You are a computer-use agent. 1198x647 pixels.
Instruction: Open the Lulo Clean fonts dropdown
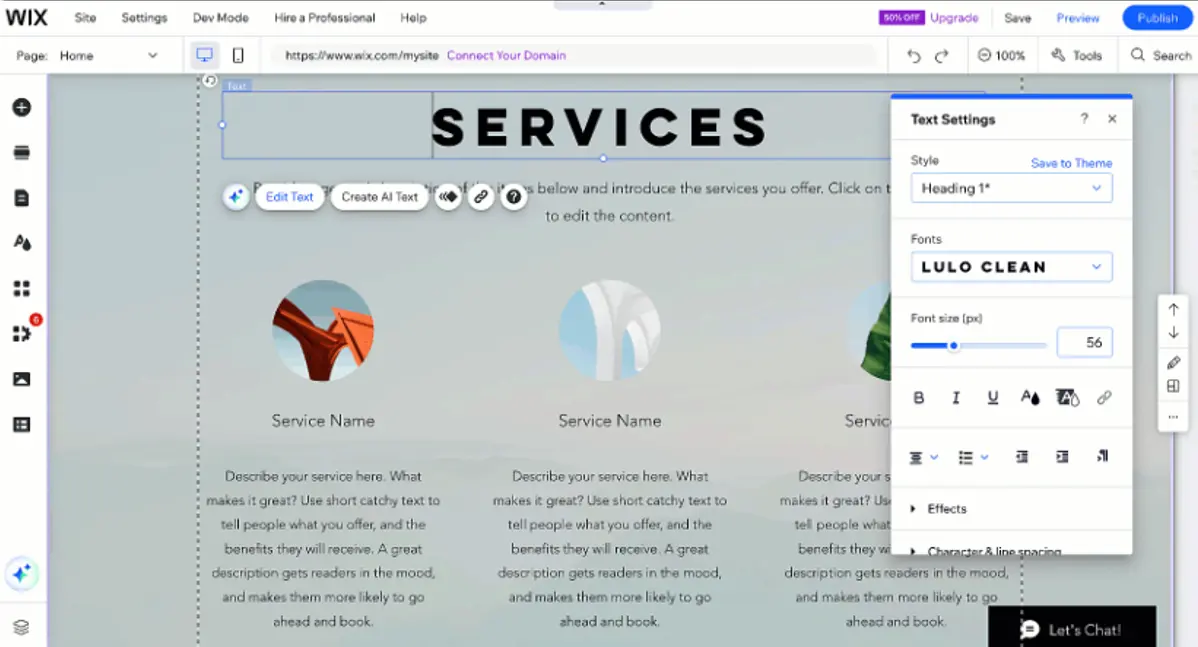point(1011,267)
